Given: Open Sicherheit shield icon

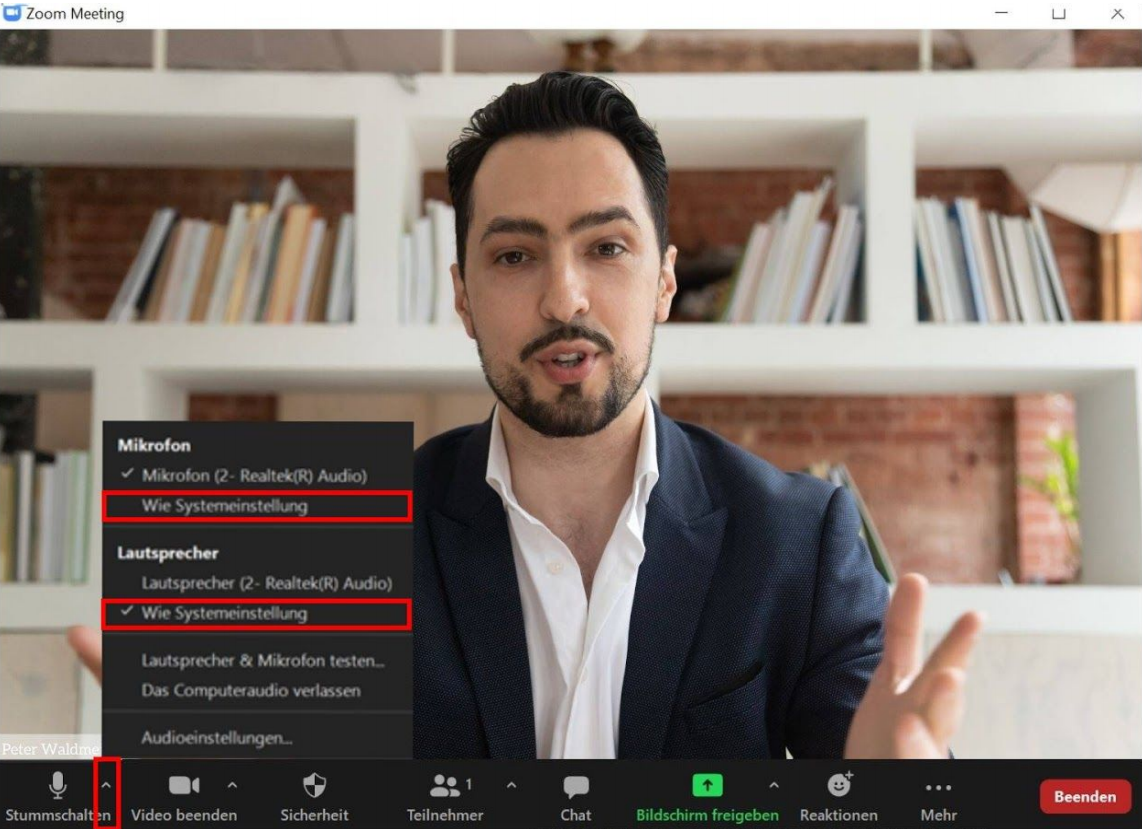Looking at the screenshot, I should pos(314,786).
